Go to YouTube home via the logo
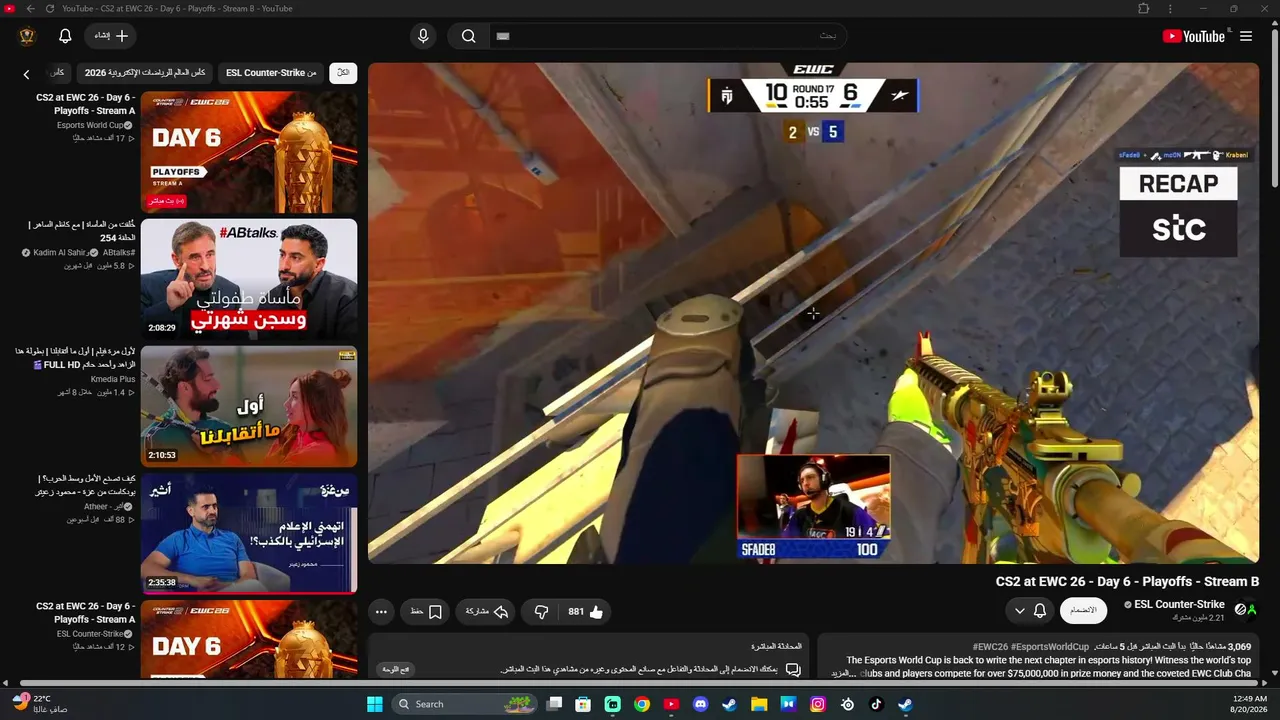The image size is (1280, 720). 1194,36
